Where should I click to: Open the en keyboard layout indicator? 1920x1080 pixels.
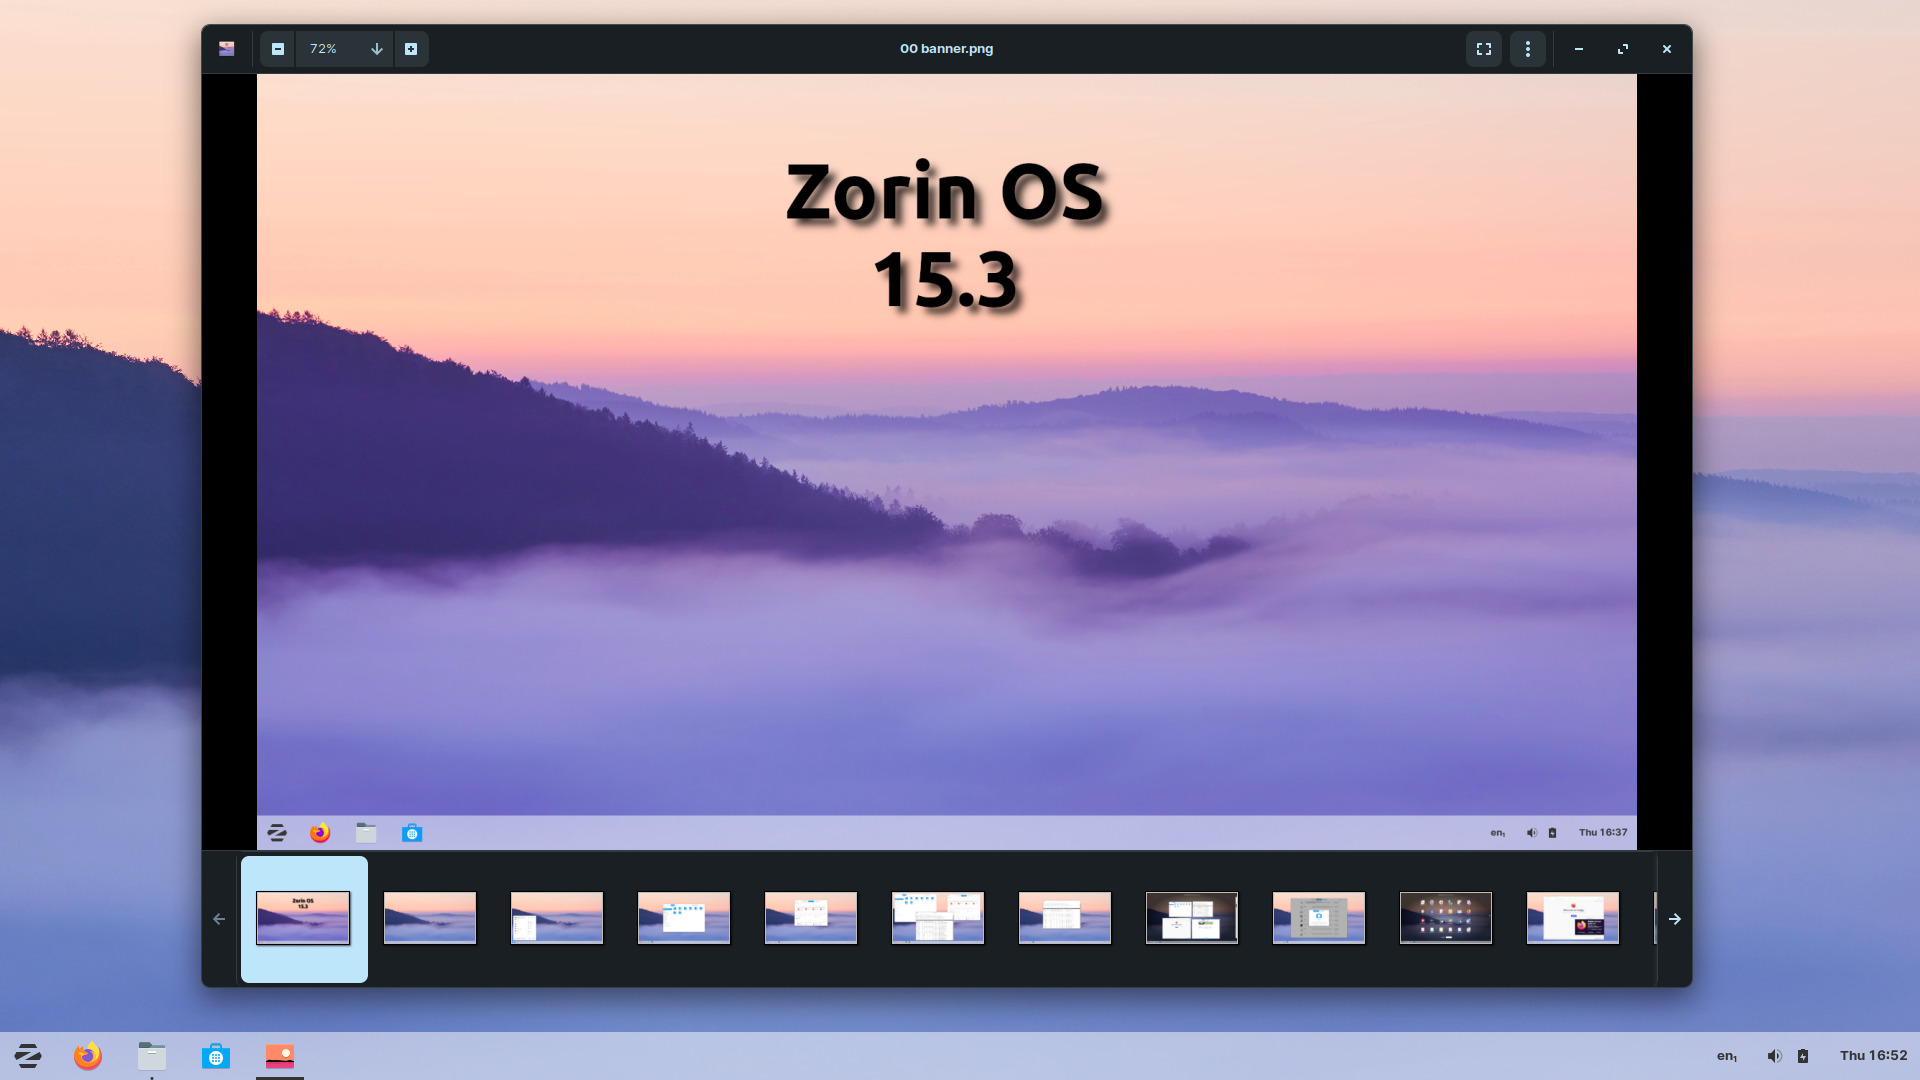1727,1056
